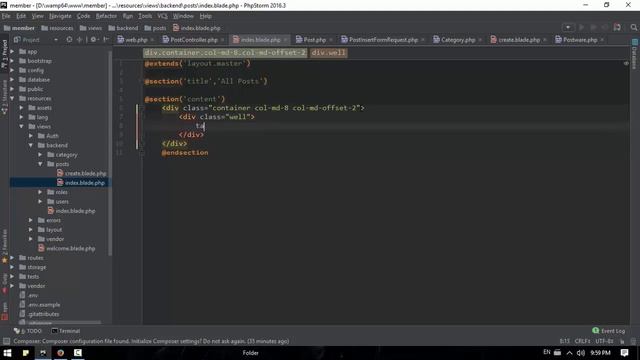The height and width of the screenshot is (360, 640).
Task: Expand the database folder
Action: pos(12,80)
